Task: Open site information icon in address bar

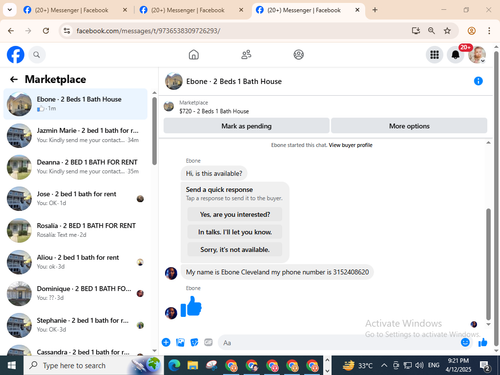Action: pyautogui.click(x=67, y=31)
